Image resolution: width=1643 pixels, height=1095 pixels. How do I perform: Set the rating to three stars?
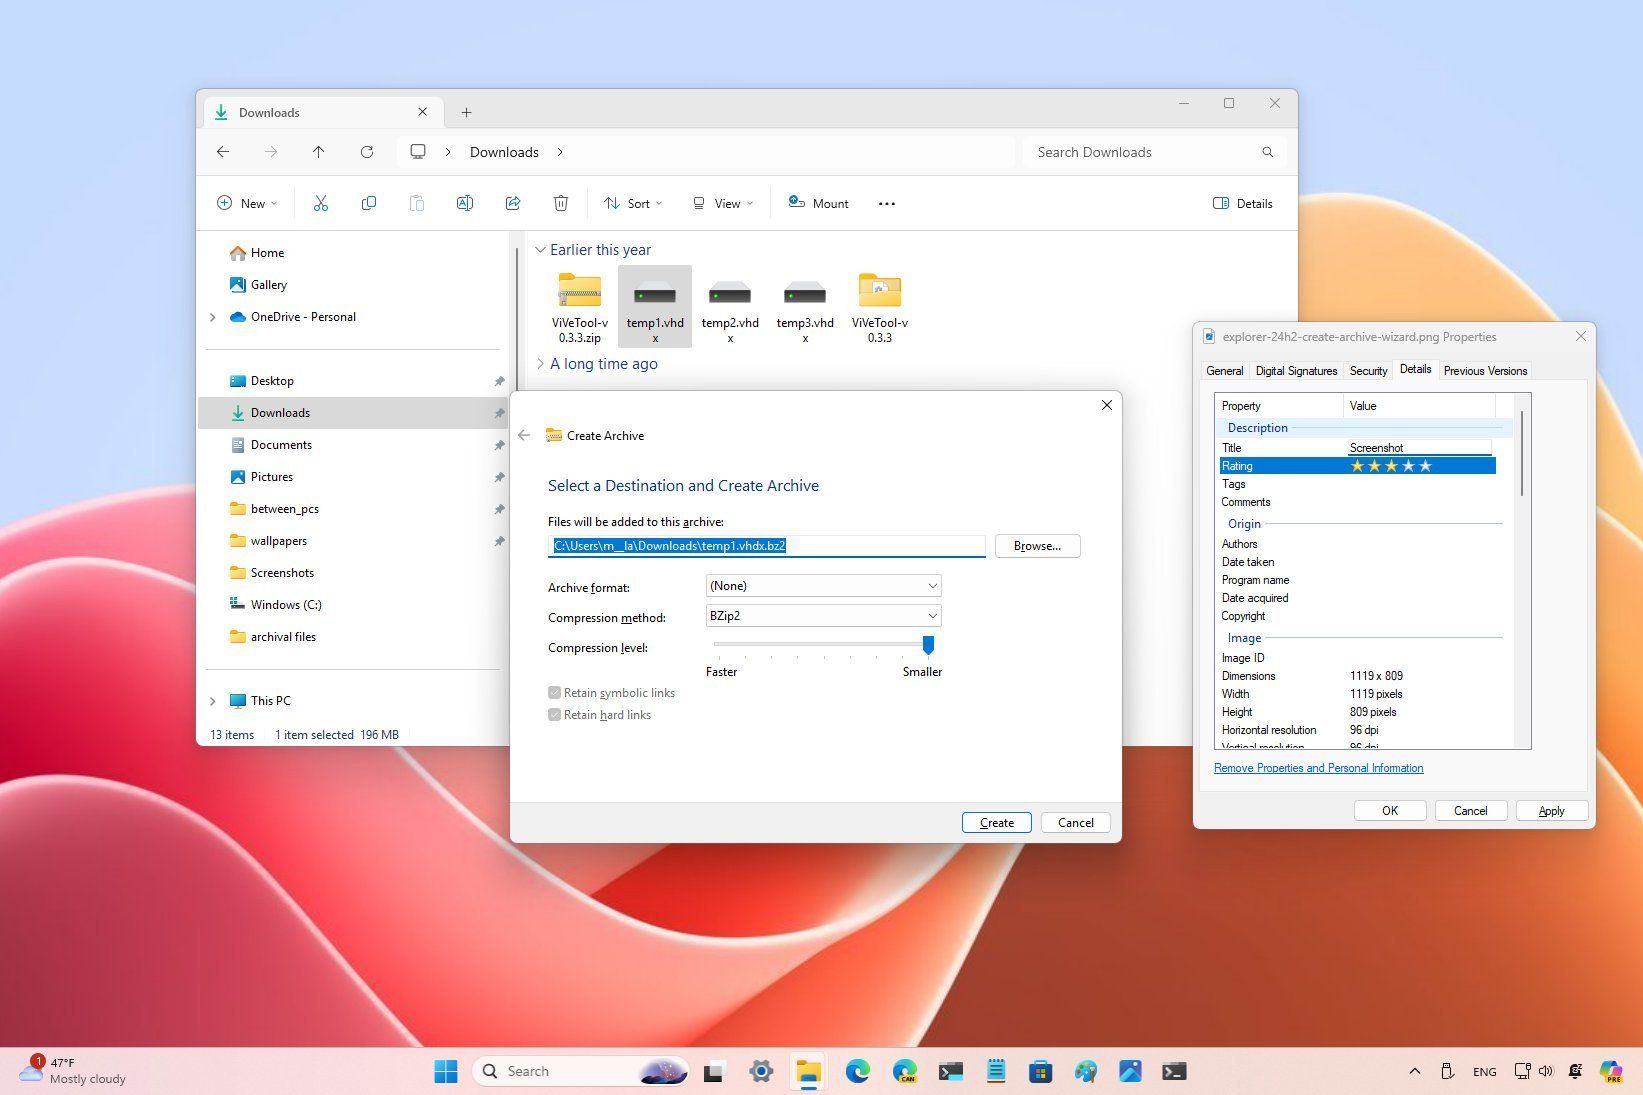pos(1391,466)
